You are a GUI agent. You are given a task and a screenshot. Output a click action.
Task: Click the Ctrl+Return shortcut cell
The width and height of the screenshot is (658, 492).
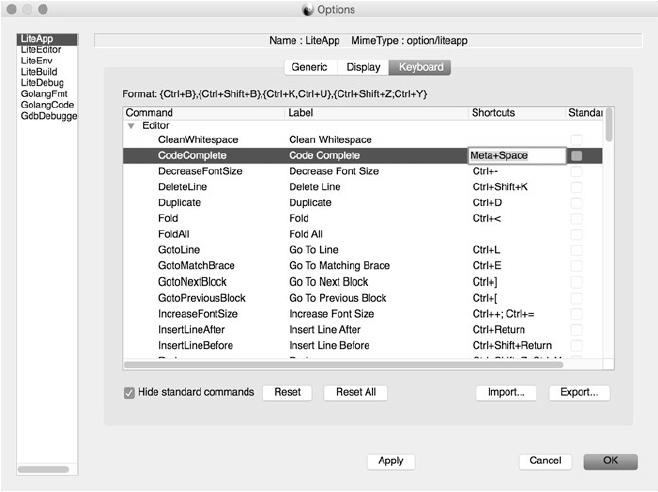499,330
